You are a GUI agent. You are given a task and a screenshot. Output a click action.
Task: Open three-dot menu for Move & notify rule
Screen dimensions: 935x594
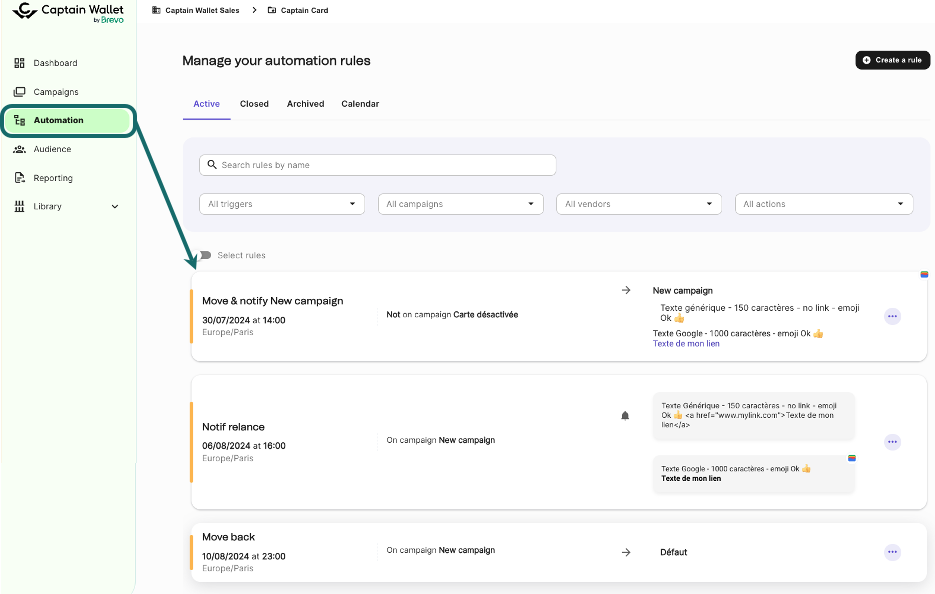[892, 316]
